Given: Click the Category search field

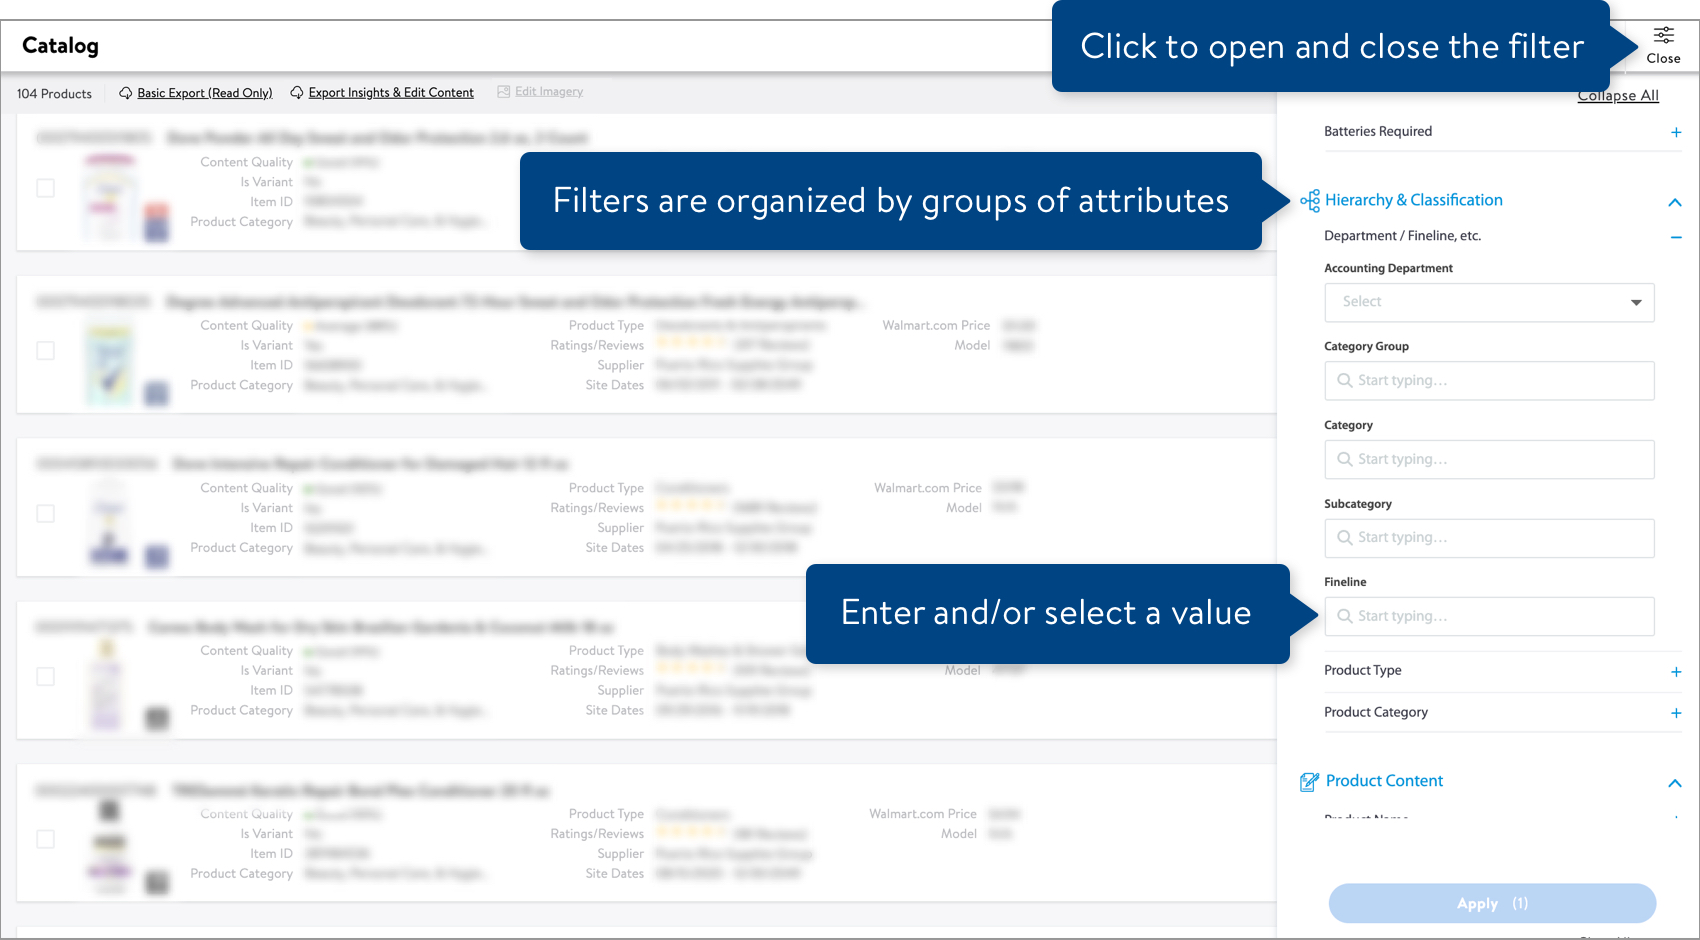Looking at the screenshot, I should pos(1489,460).
